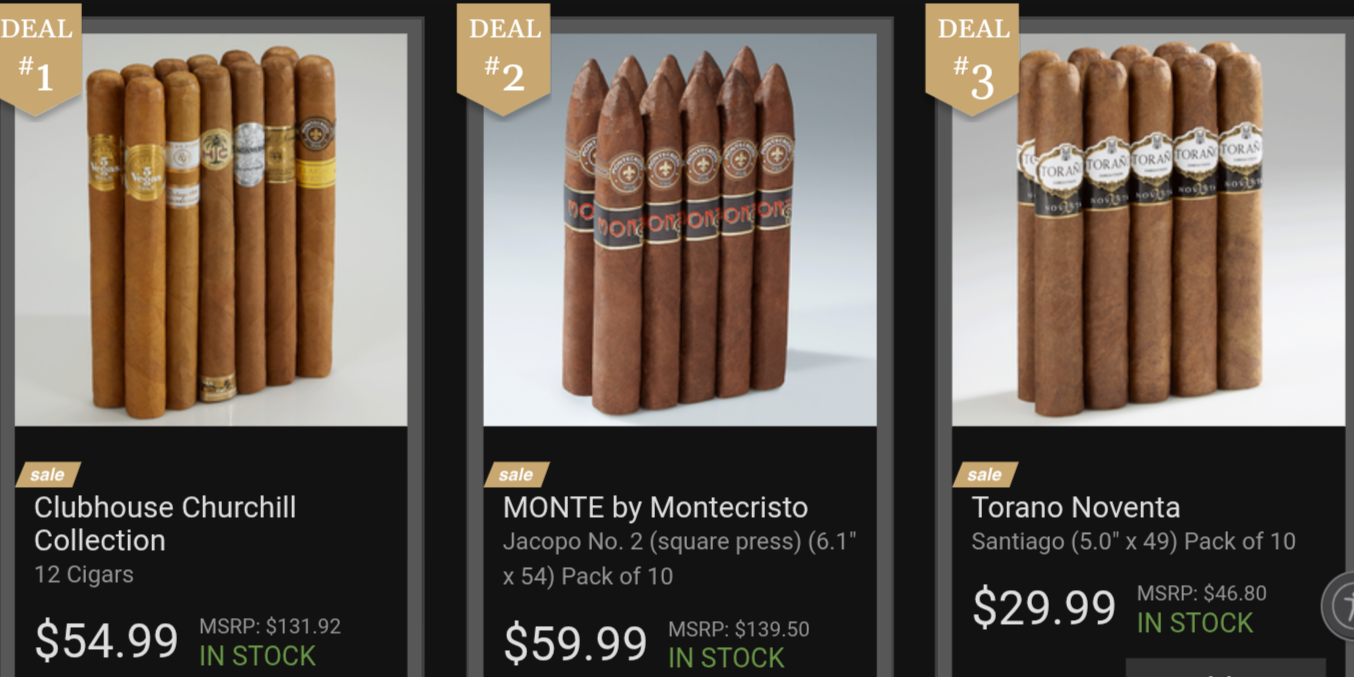Click the Jacopo No. 2 description text

pos(680,559)
